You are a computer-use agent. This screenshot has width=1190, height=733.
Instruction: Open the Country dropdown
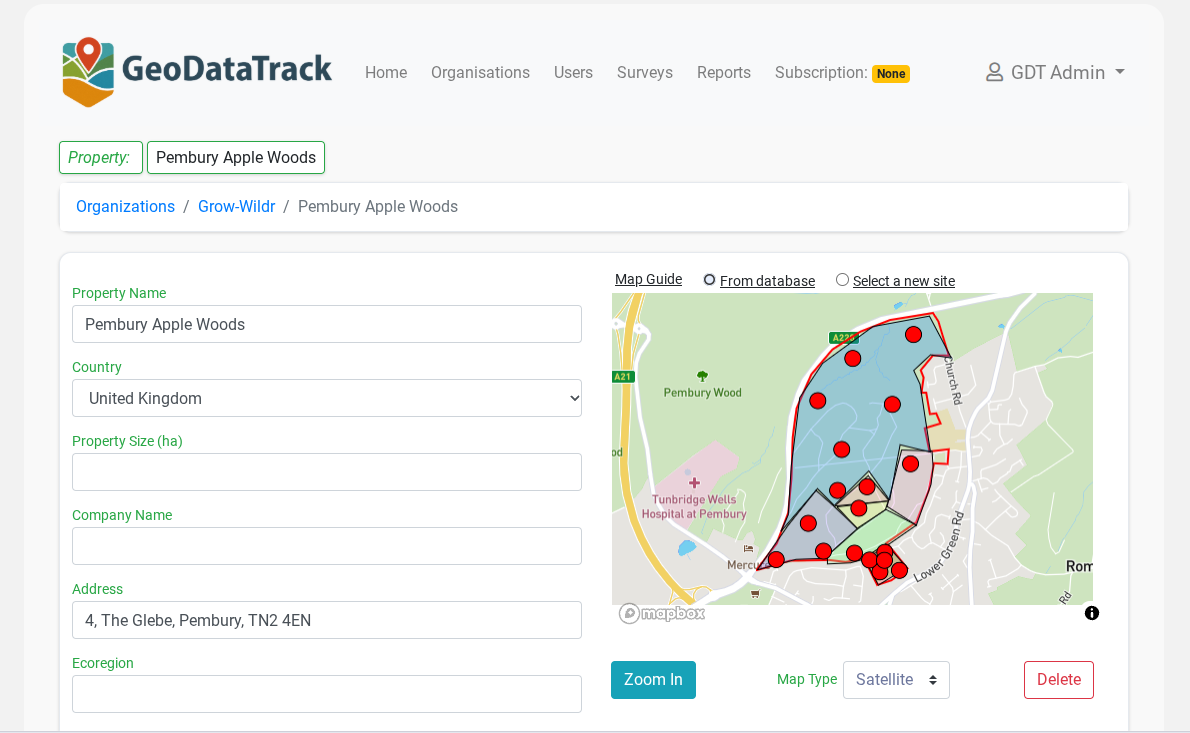pos(327,398)
